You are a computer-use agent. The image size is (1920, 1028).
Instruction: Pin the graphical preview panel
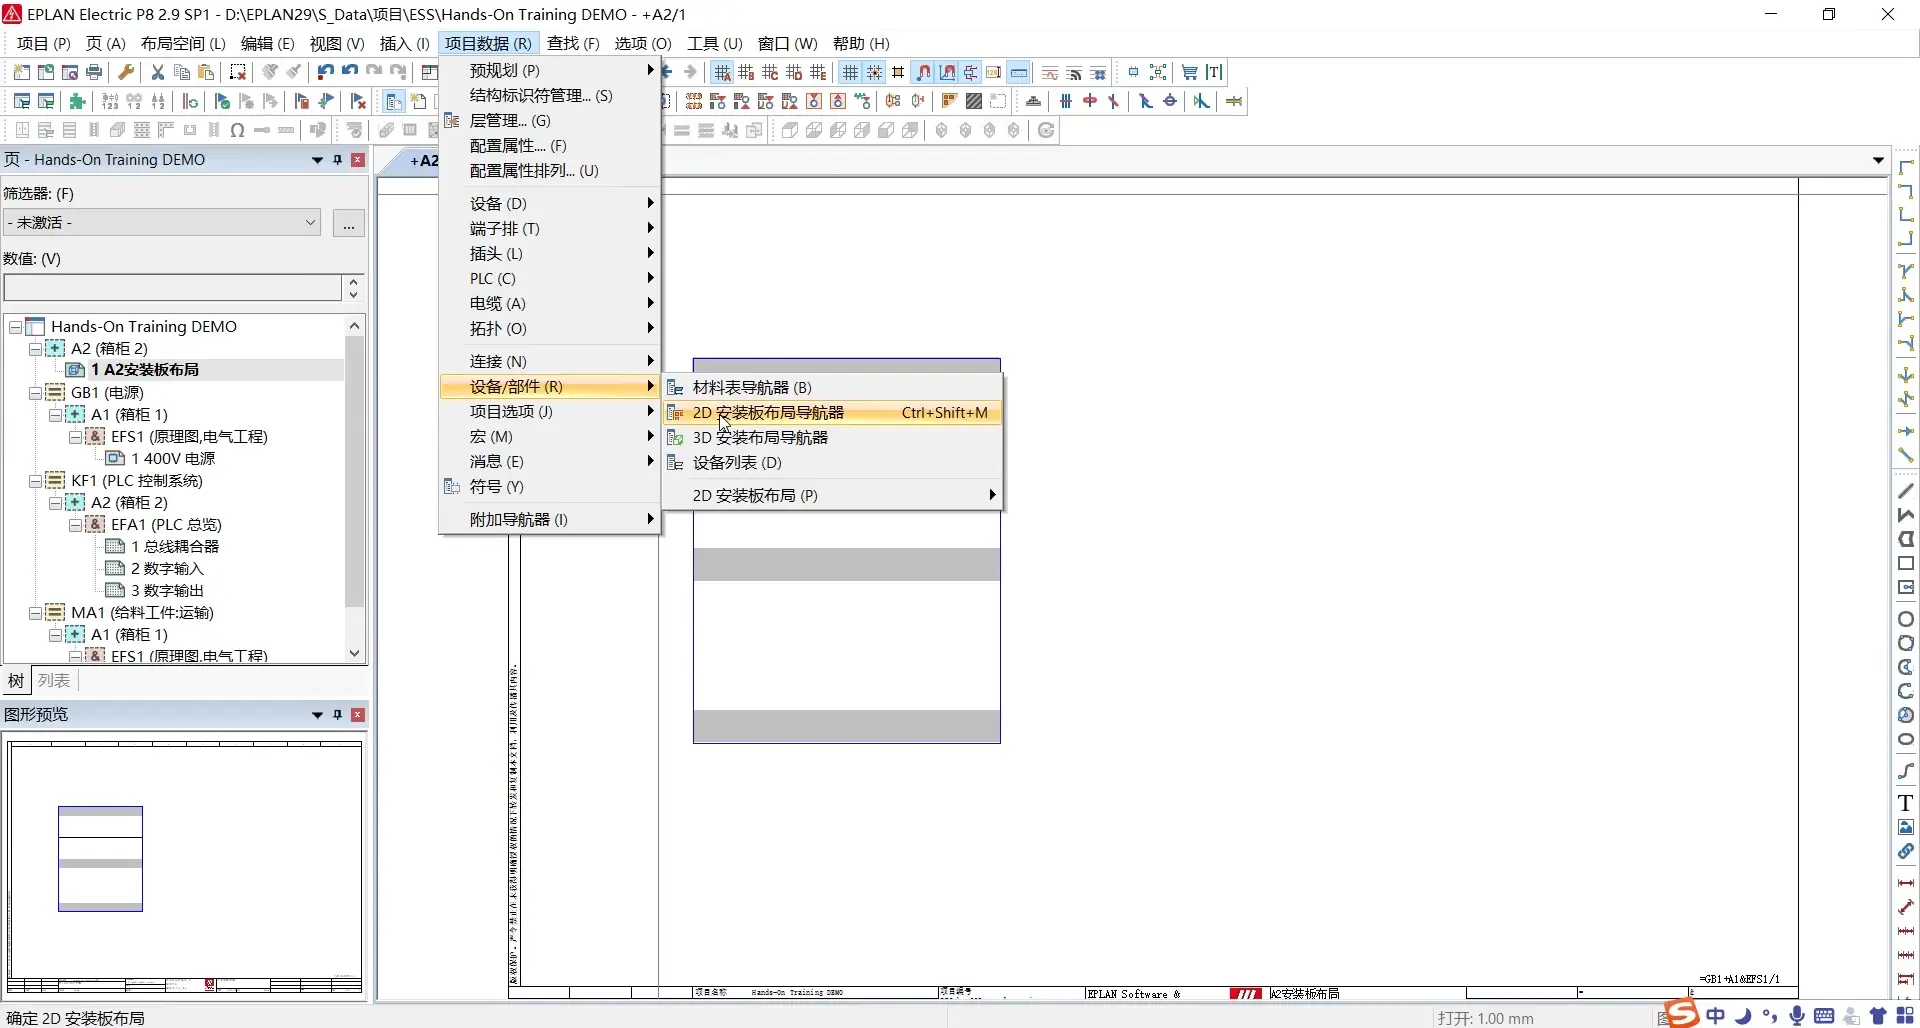[x=338, y=715]
